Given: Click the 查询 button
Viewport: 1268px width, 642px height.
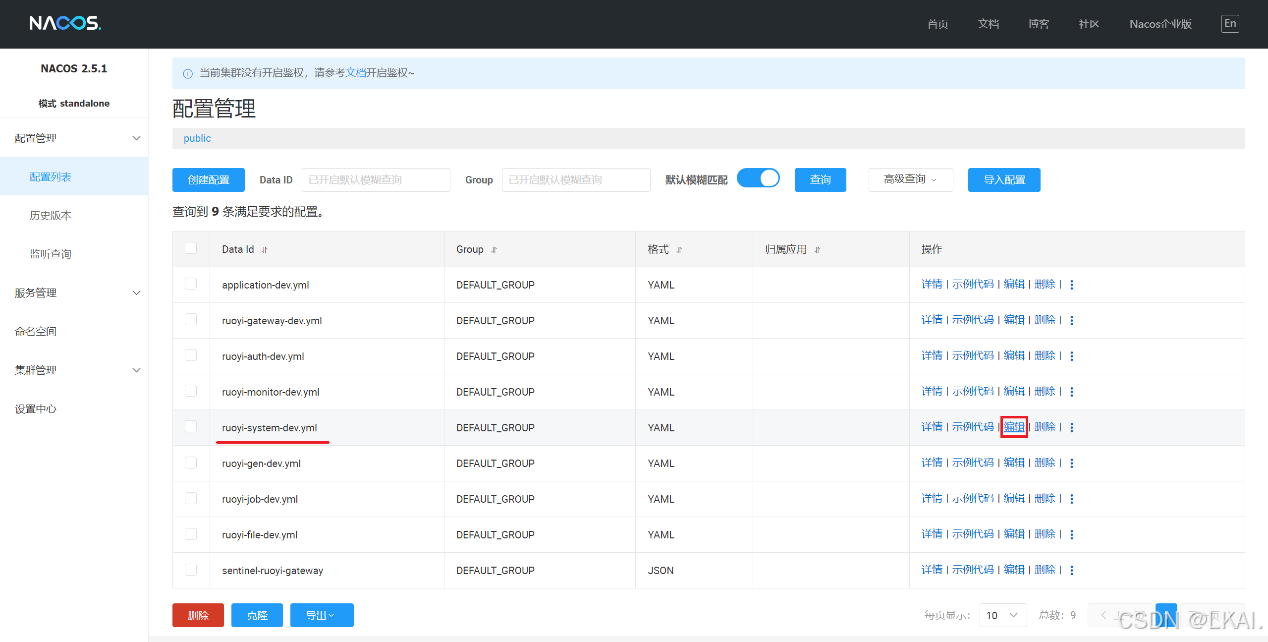Looking at the screenshot, I should [820, 180].
